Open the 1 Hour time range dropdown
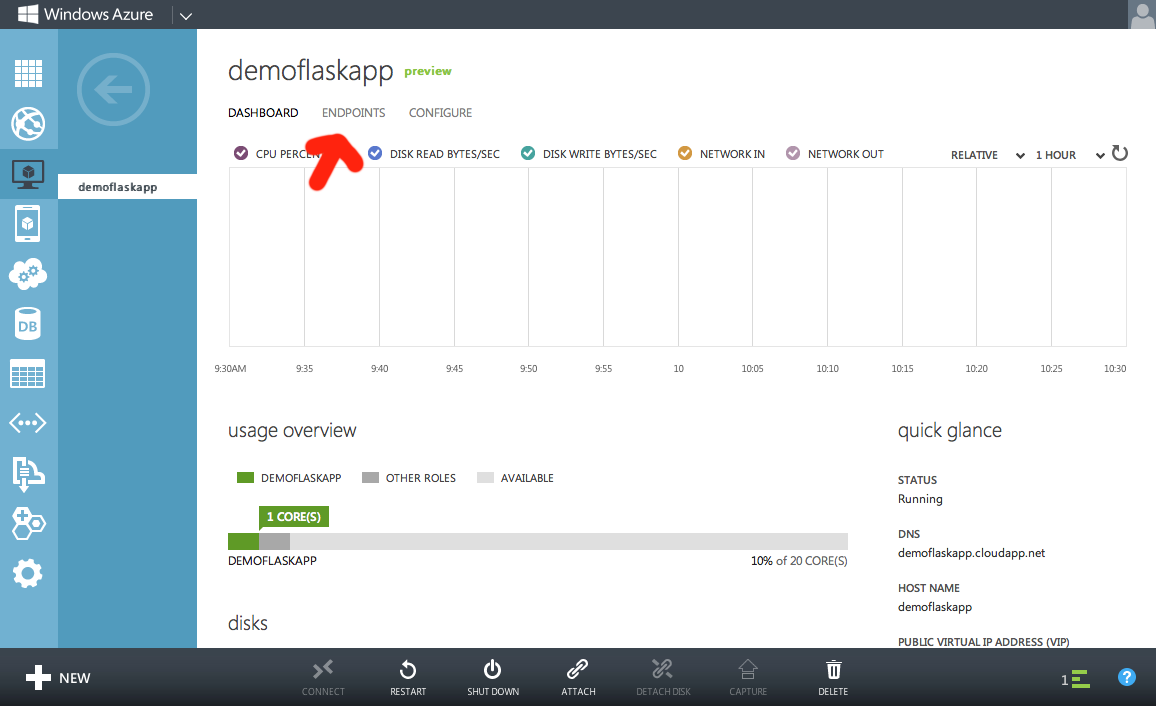1156x706 pixels. (1070, 155)
